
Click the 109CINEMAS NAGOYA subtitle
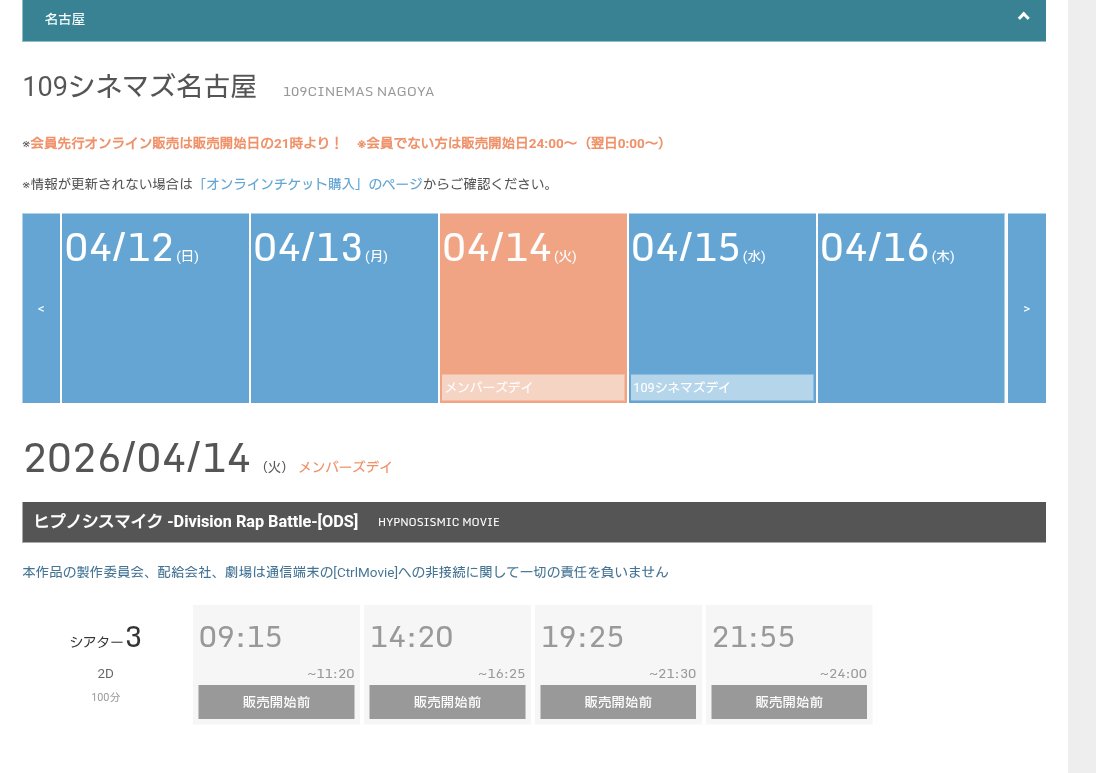359,92
